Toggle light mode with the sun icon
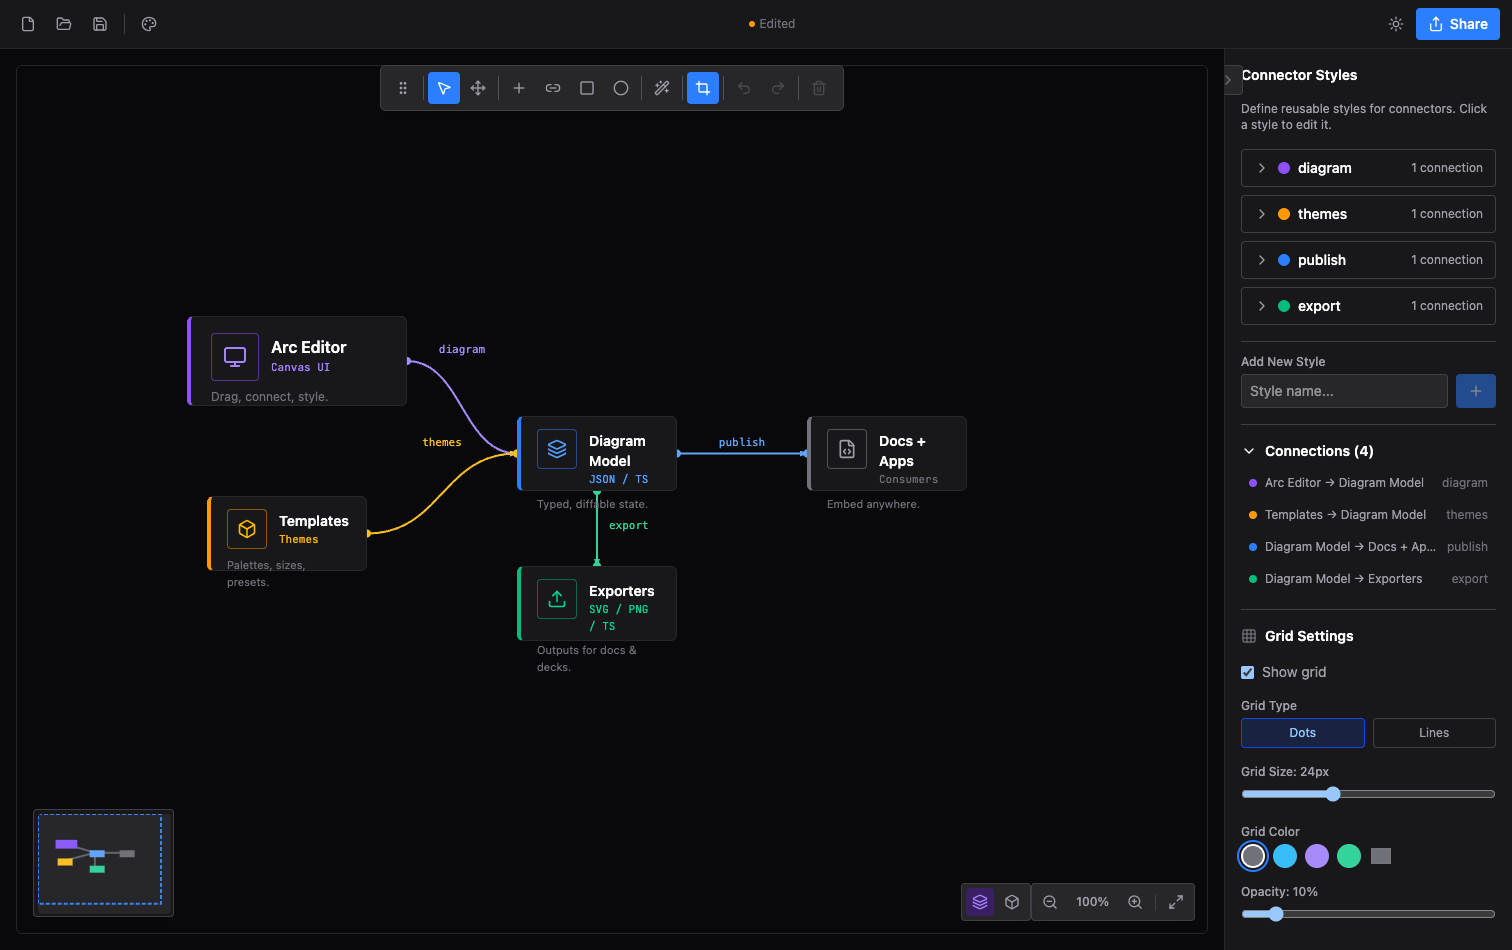Image resolution: width=1512 pixels, height=950 pixels. coord(1396,24)
